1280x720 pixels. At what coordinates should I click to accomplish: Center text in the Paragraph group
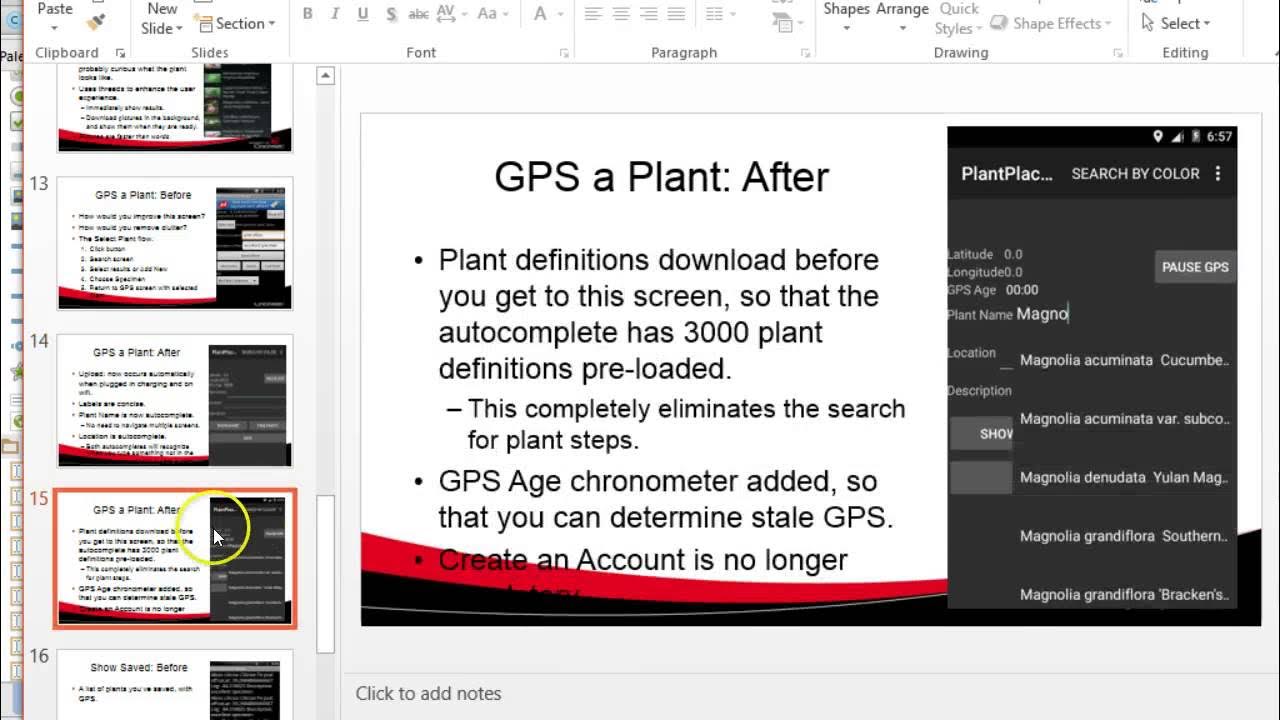pyautogui.click(x=621, y=14)
